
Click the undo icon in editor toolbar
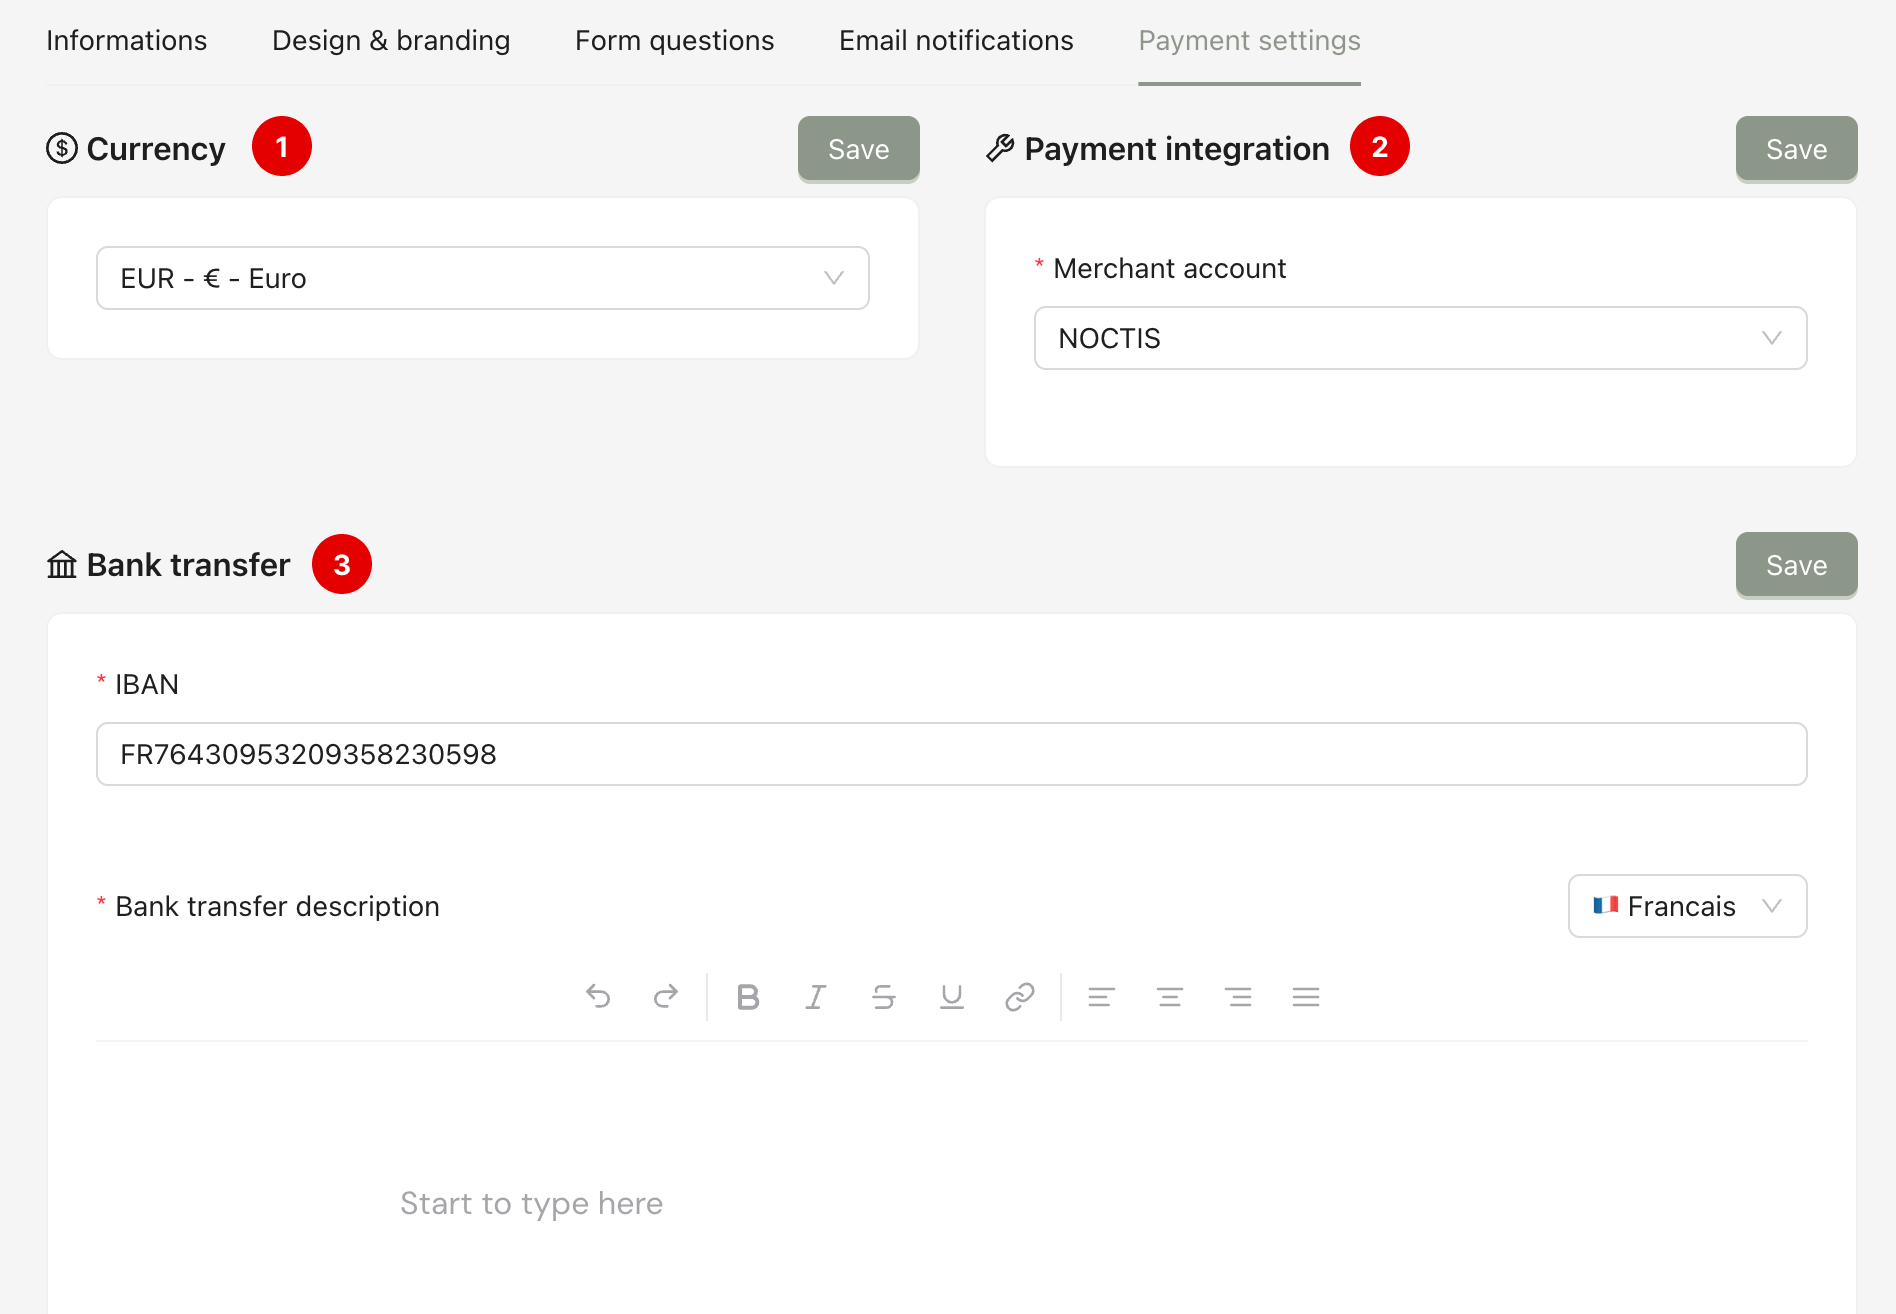pos(598,997)
